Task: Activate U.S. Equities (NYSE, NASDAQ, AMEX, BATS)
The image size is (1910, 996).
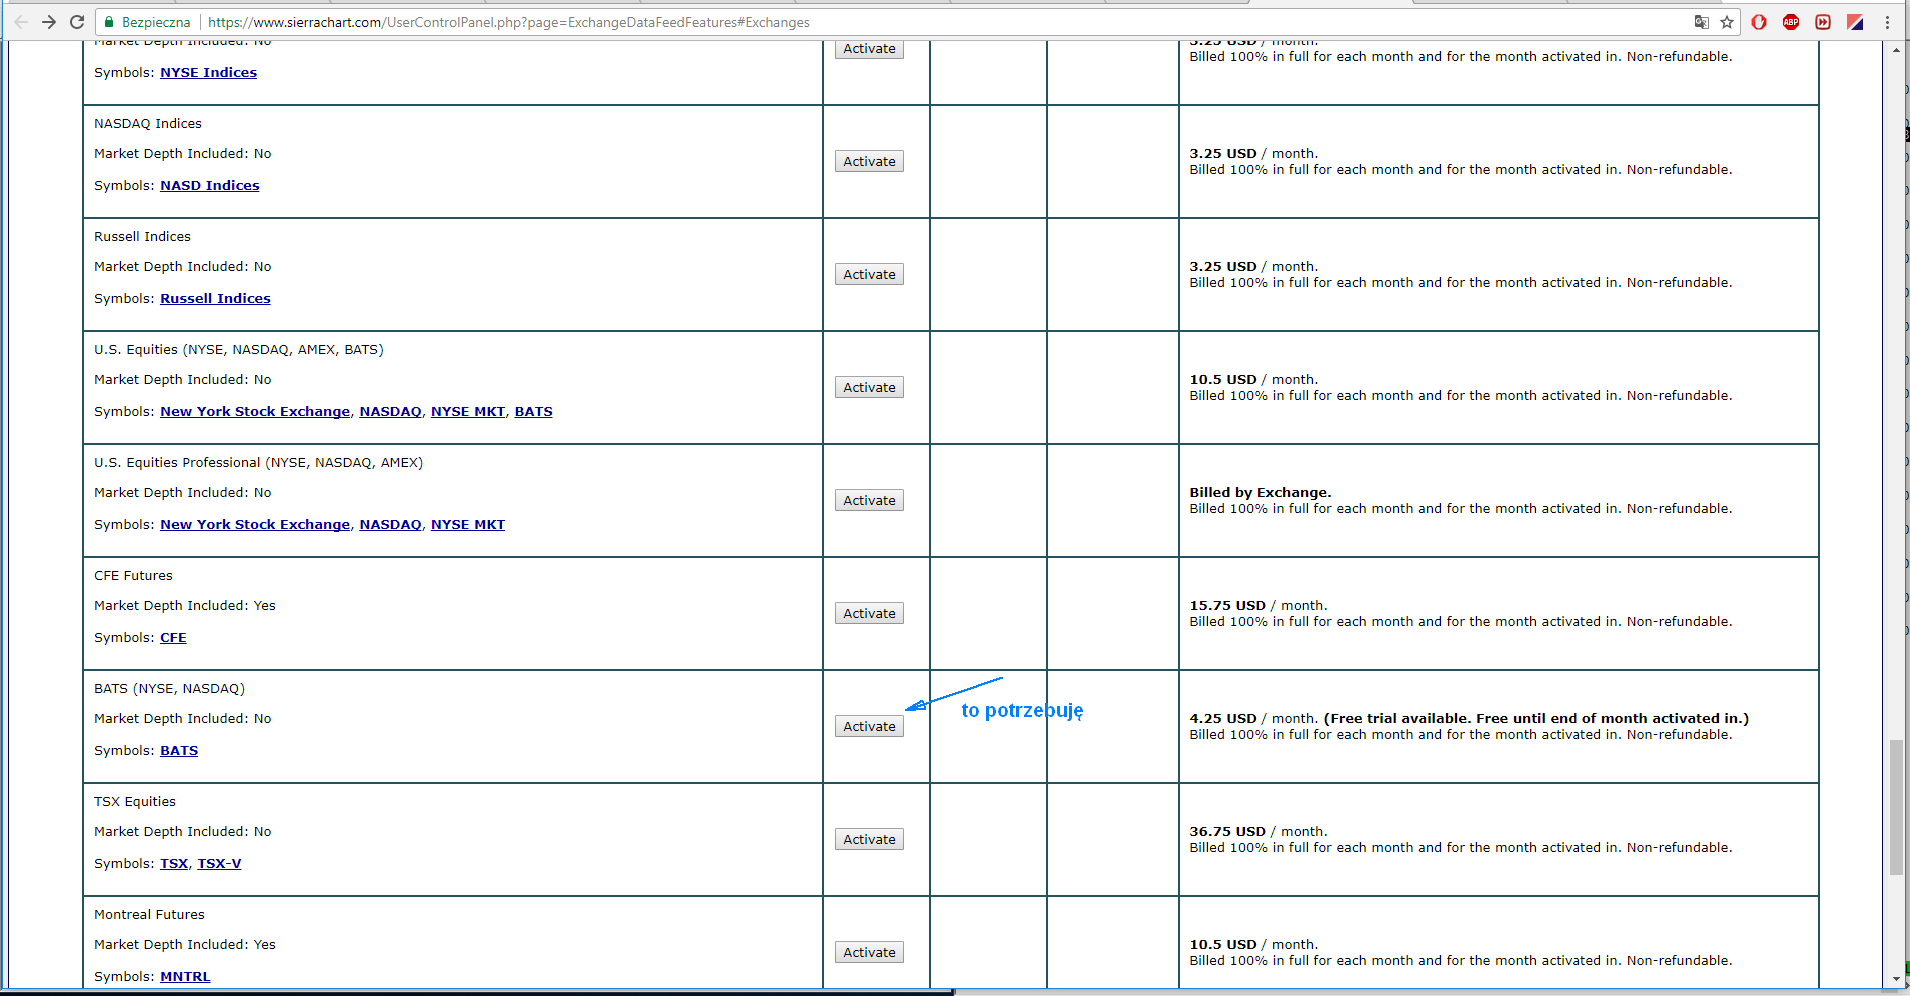Action: pyautogui.click(x=869, y=387)
